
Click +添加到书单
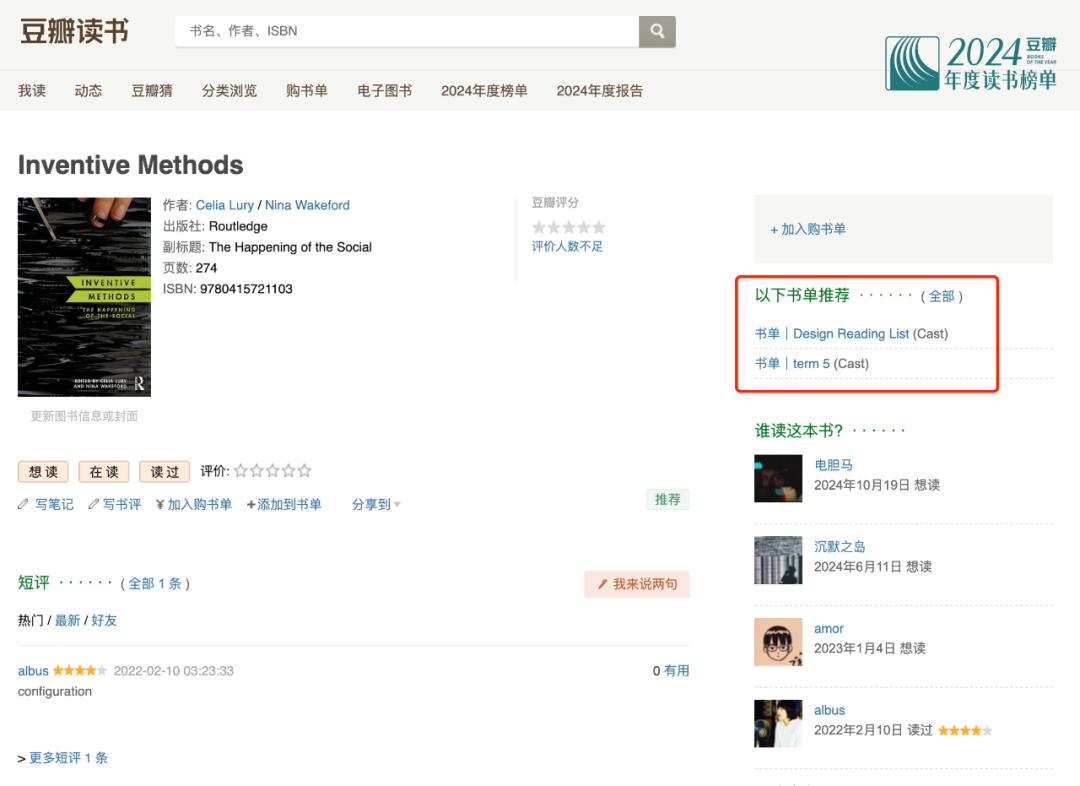pos(284,505)
